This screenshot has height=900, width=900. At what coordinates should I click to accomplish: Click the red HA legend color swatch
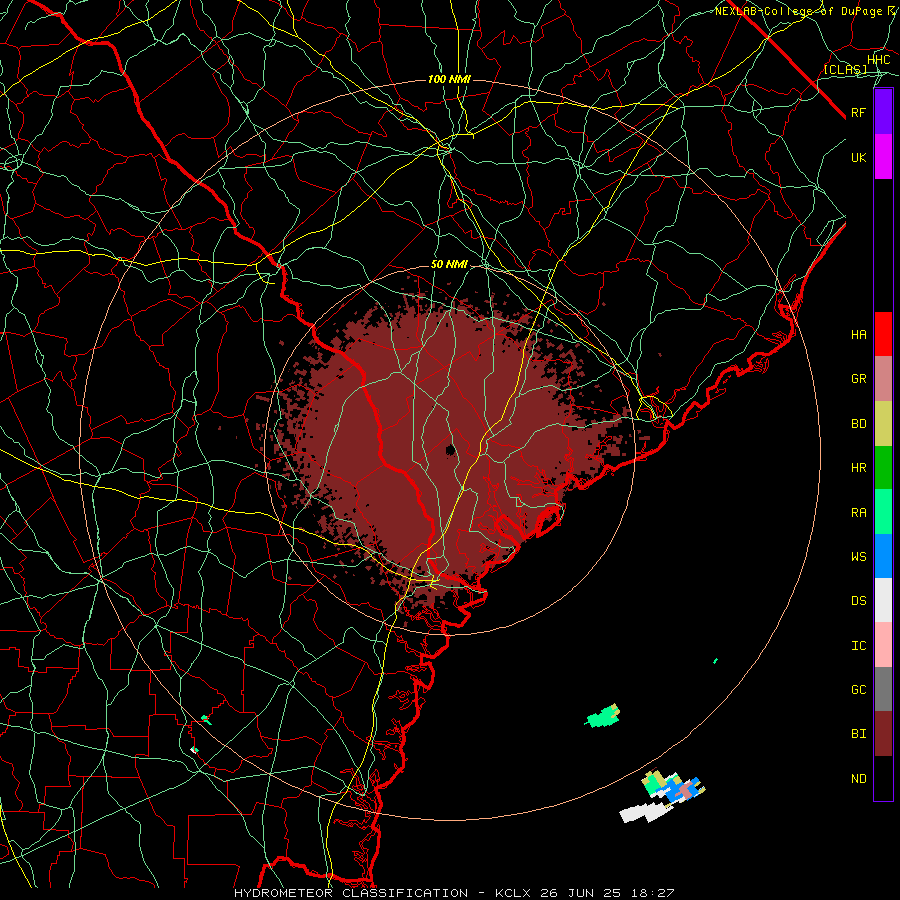point(883,334)
